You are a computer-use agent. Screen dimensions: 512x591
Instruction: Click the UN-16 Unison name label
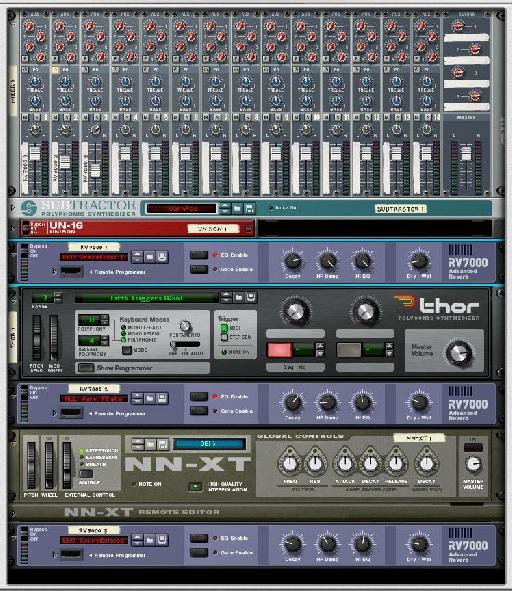coord(213,228)
